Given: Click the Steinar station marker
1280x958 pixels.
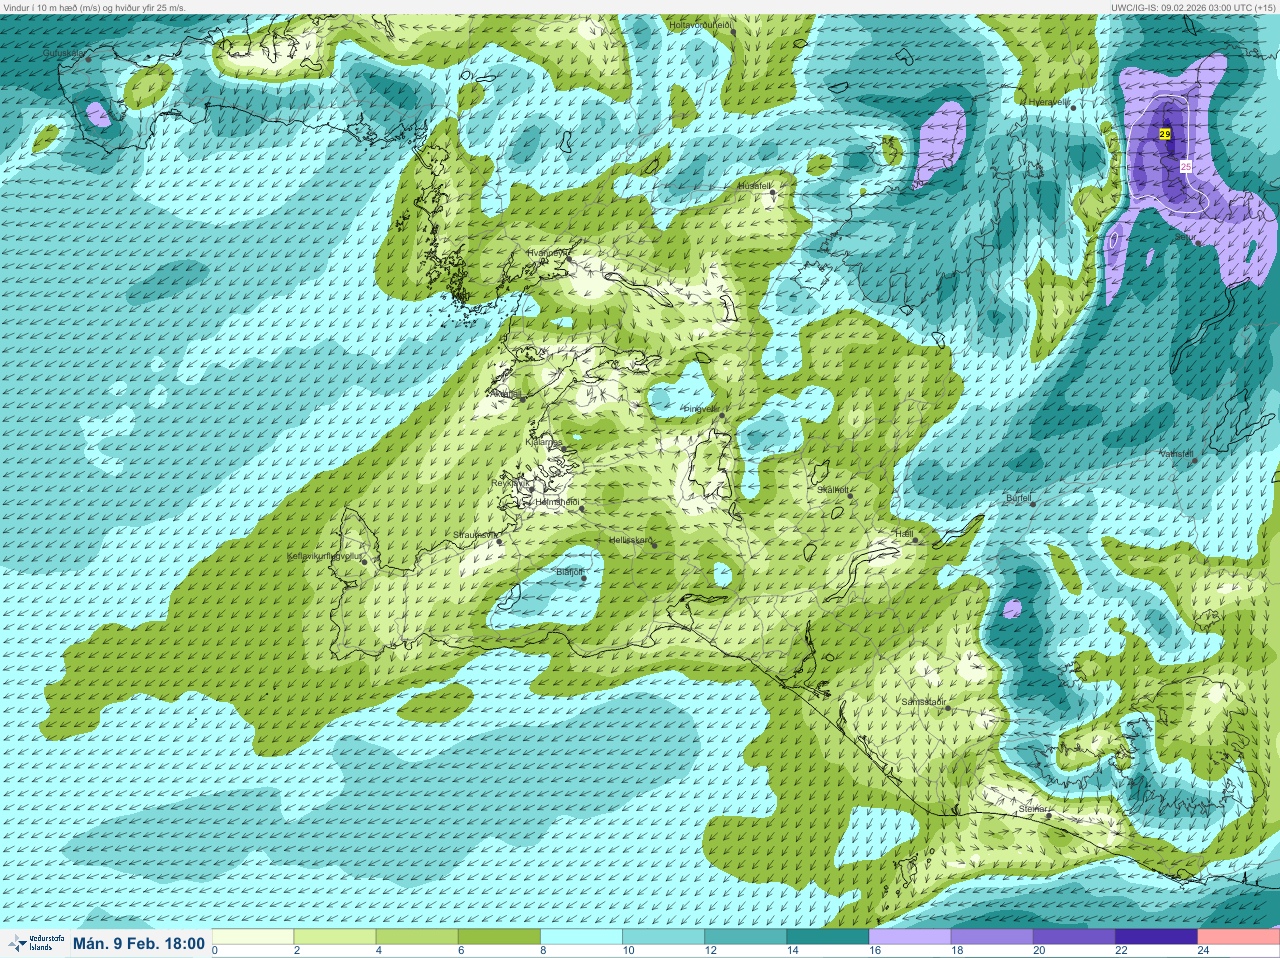Looking at the screenshot, I should tap(1049, 816).
